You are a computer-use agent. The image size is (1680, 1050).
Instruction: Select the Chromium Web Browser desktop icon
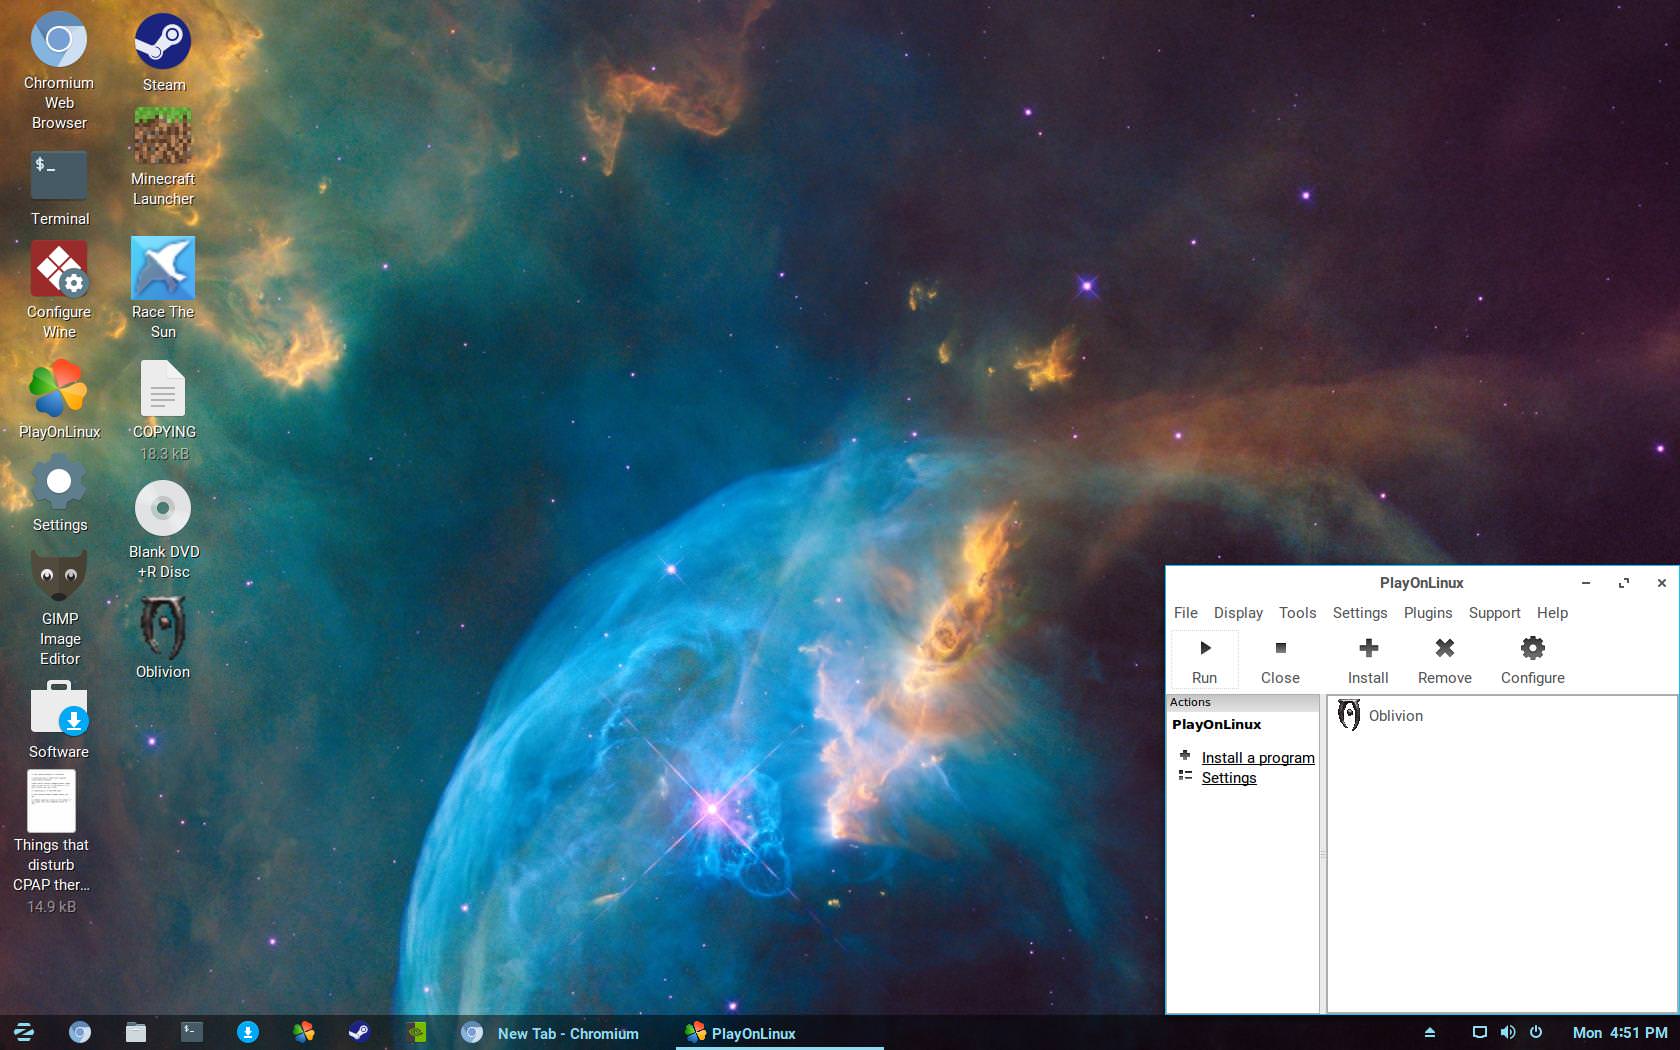[59, 71]
